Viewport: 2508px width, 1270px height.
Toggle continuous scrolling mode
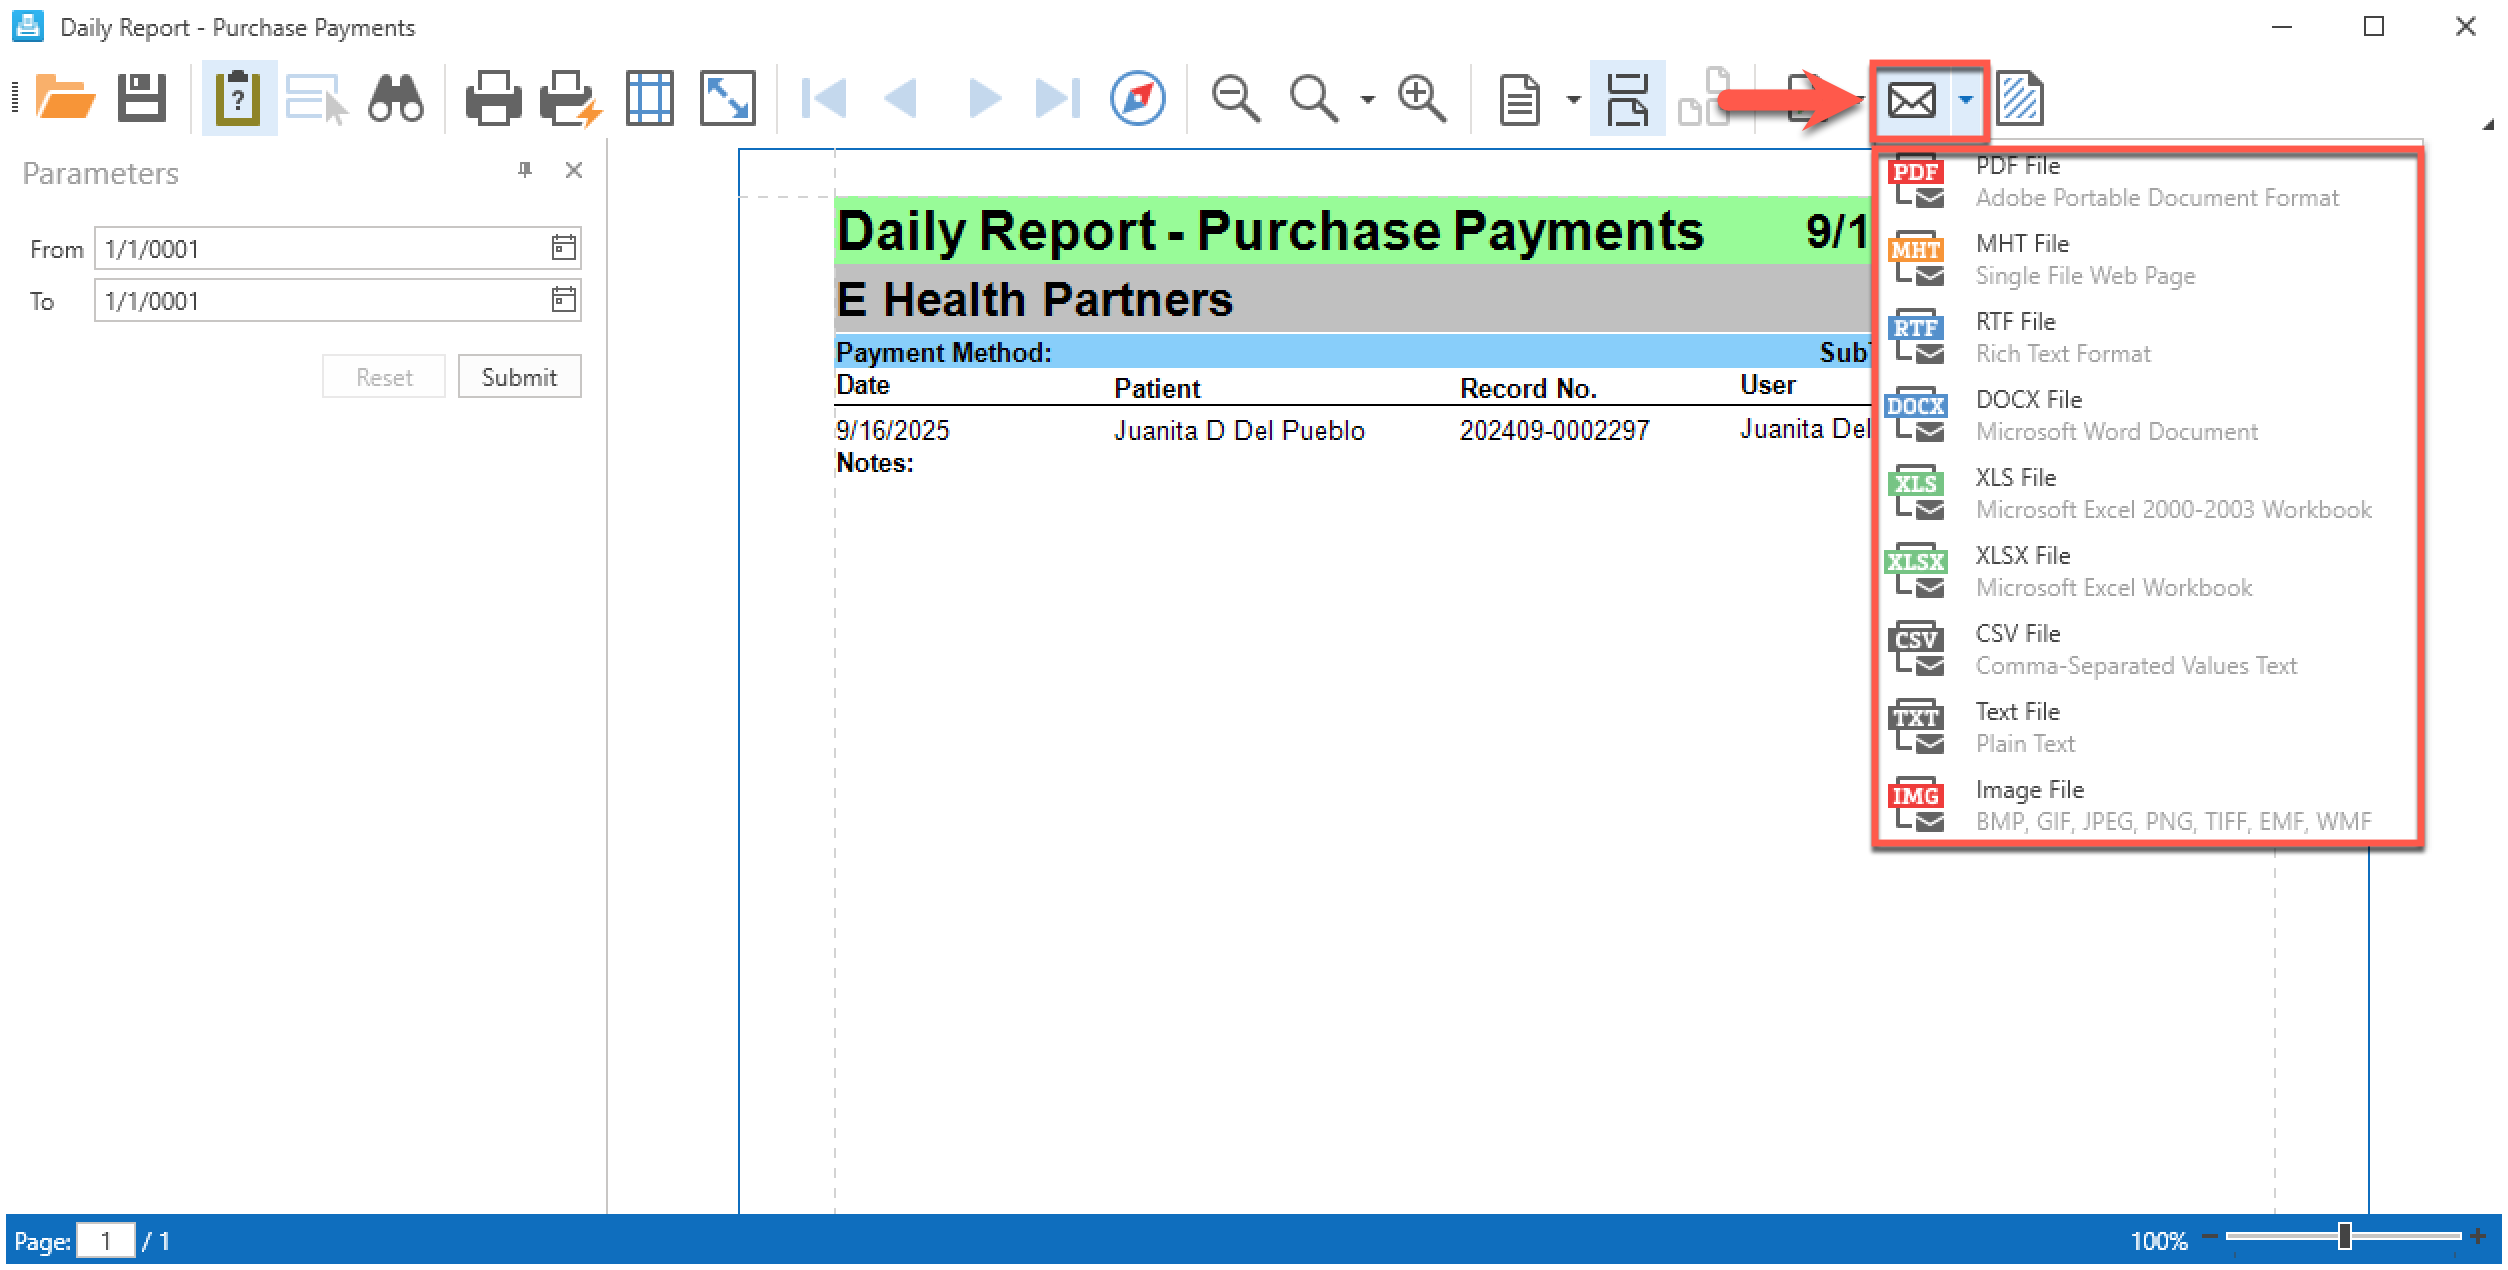point(1627,98)
